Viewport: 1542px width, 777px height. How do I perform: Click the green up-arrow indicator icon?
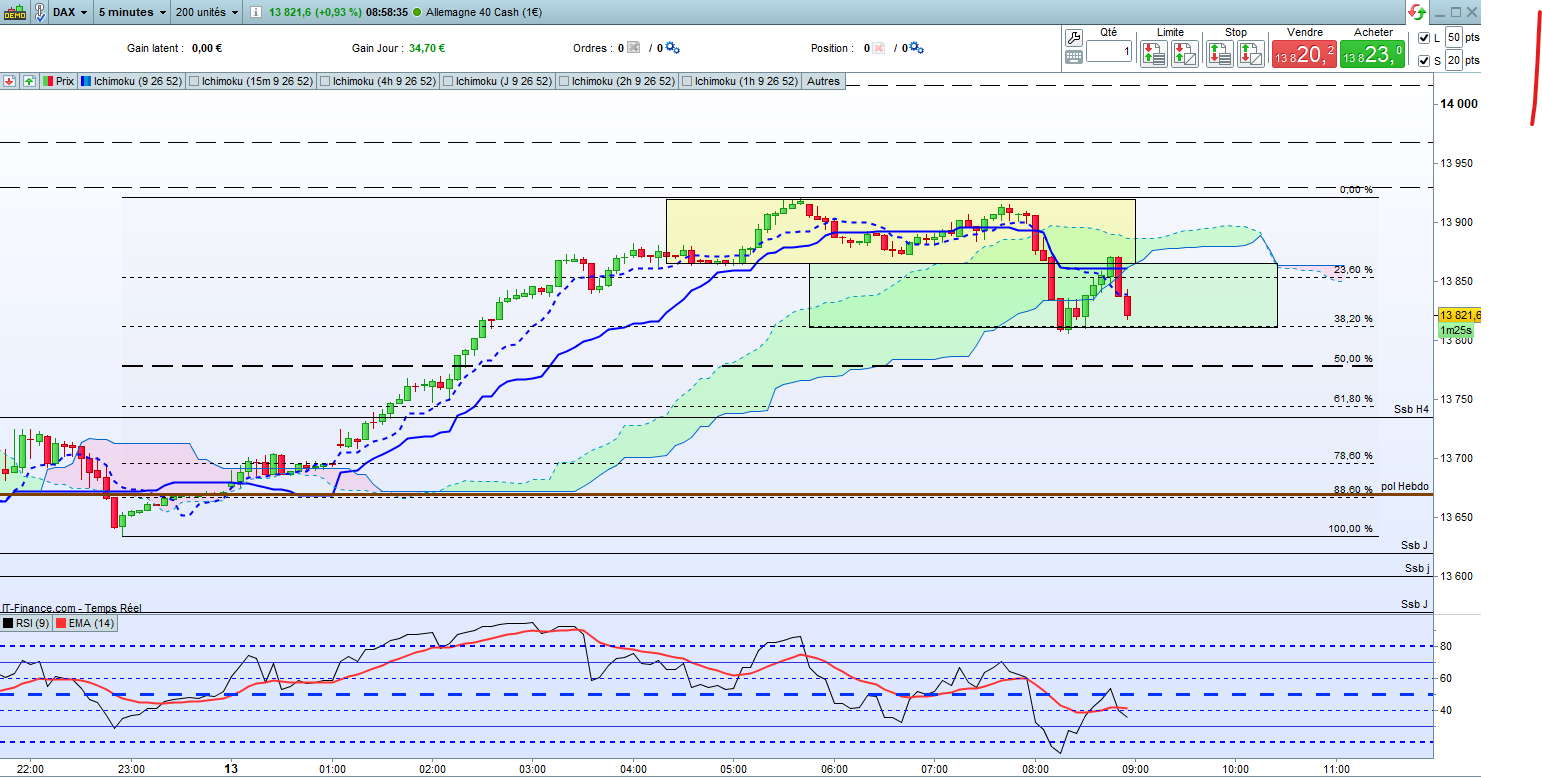click(28, 81)
